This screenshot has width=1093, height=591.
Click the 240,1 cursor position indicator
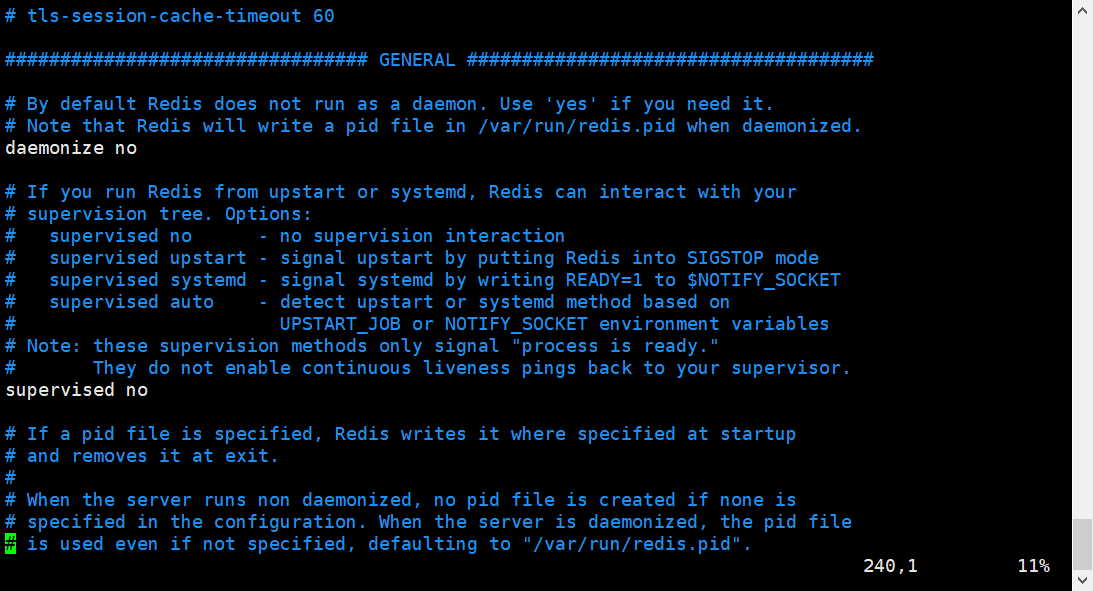click(890, 566)
